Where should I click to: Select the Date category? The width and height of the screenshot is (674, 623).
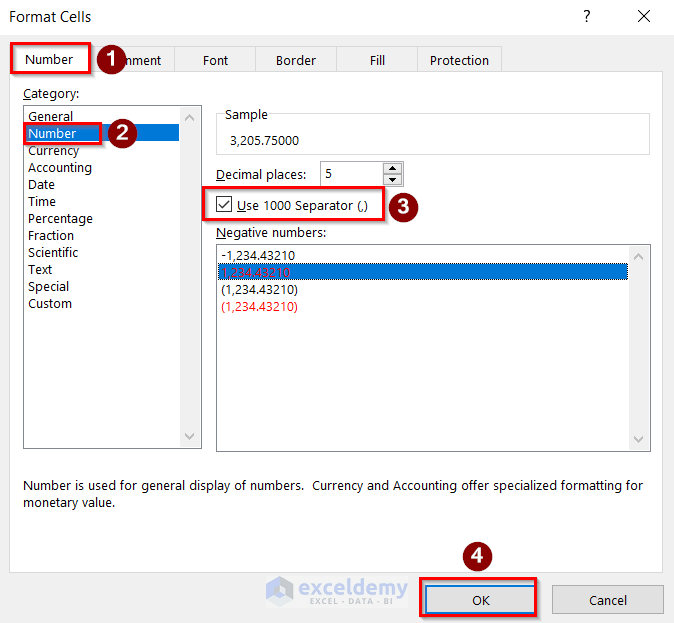pyautogui.click(x=101, y=184)
